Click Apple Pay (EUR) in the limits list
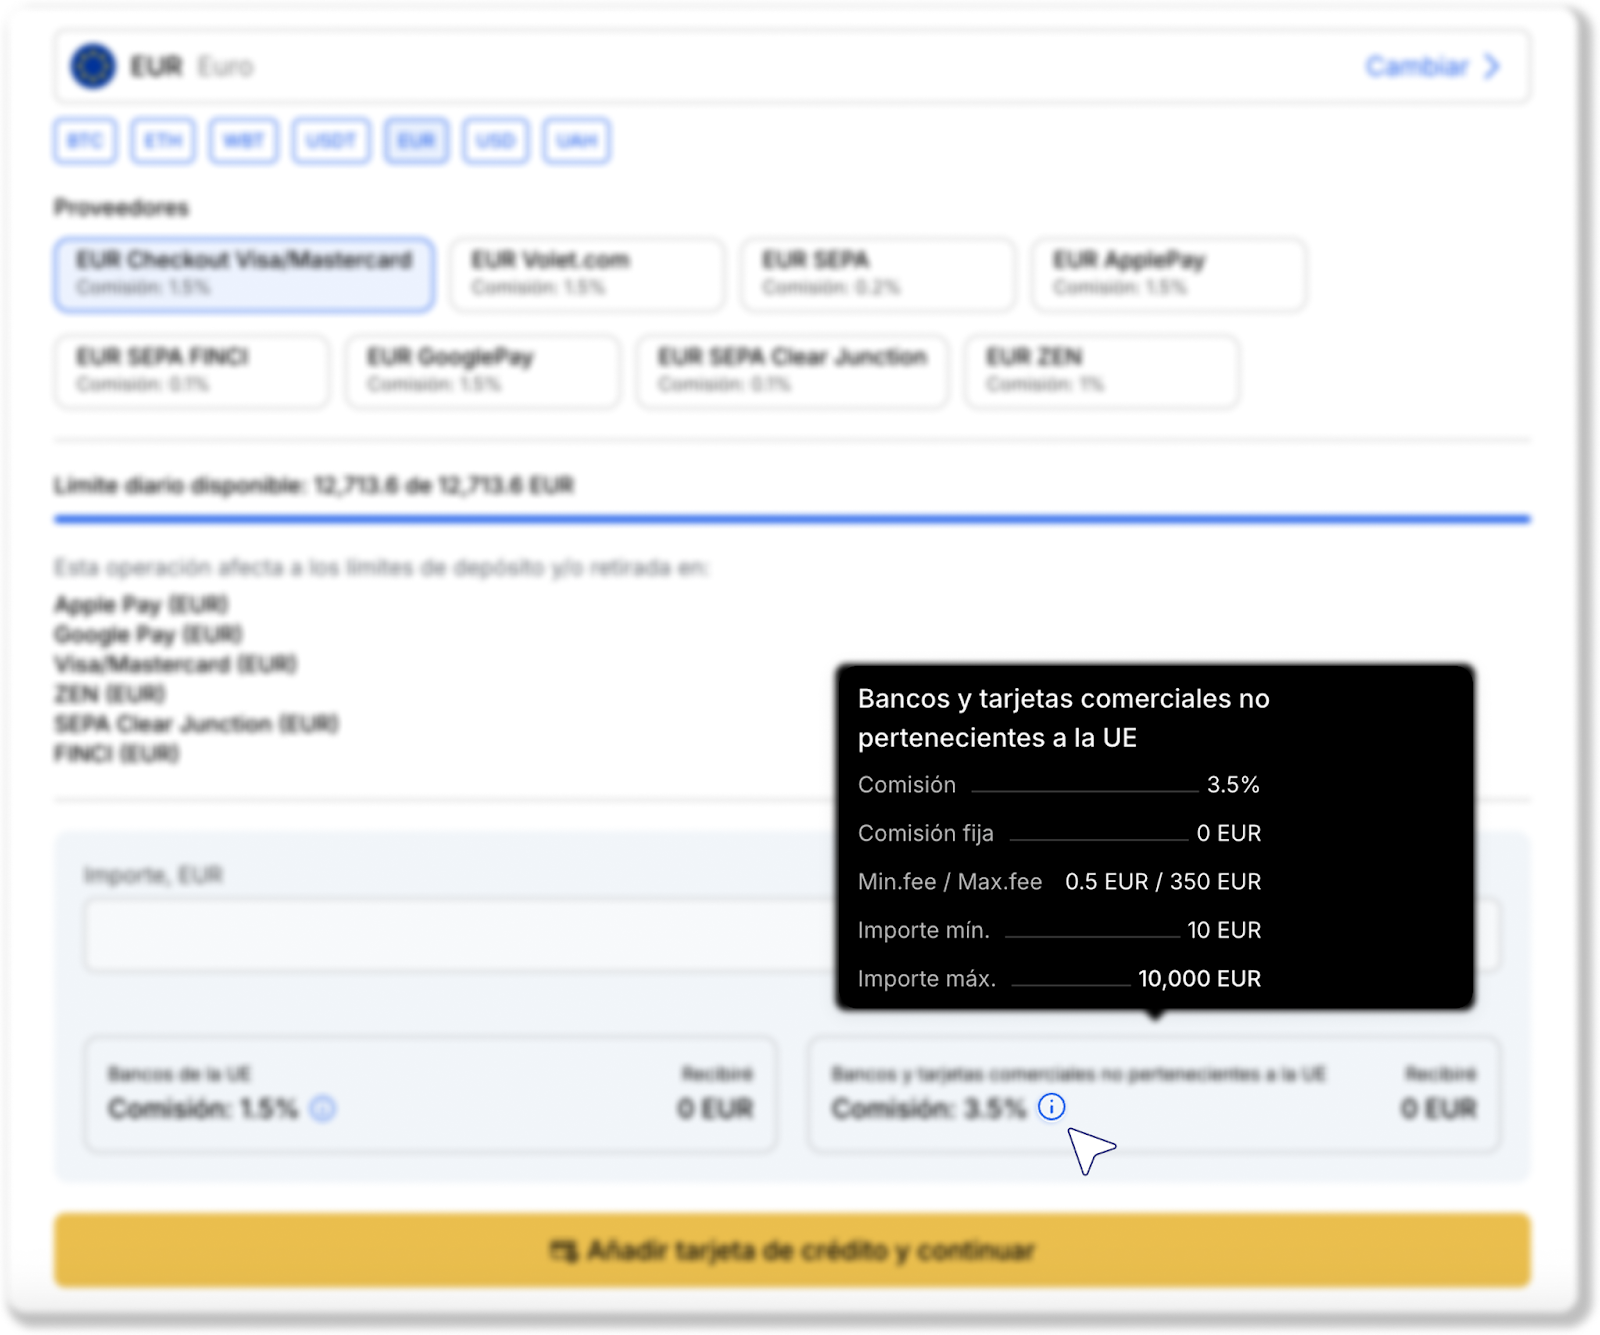The image size is (1600, 1335). pos(141,605)
